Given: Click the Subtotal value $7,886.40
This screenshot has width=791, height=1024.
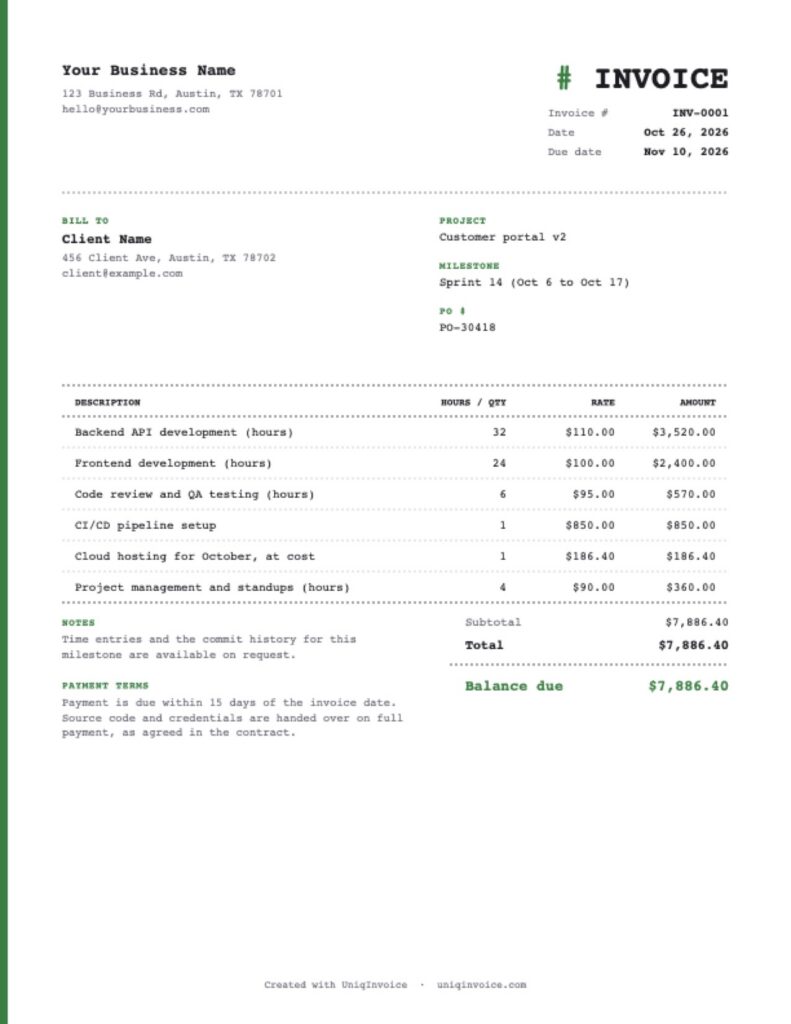Looking at the screenshot, I should click(x=697, y=622).
